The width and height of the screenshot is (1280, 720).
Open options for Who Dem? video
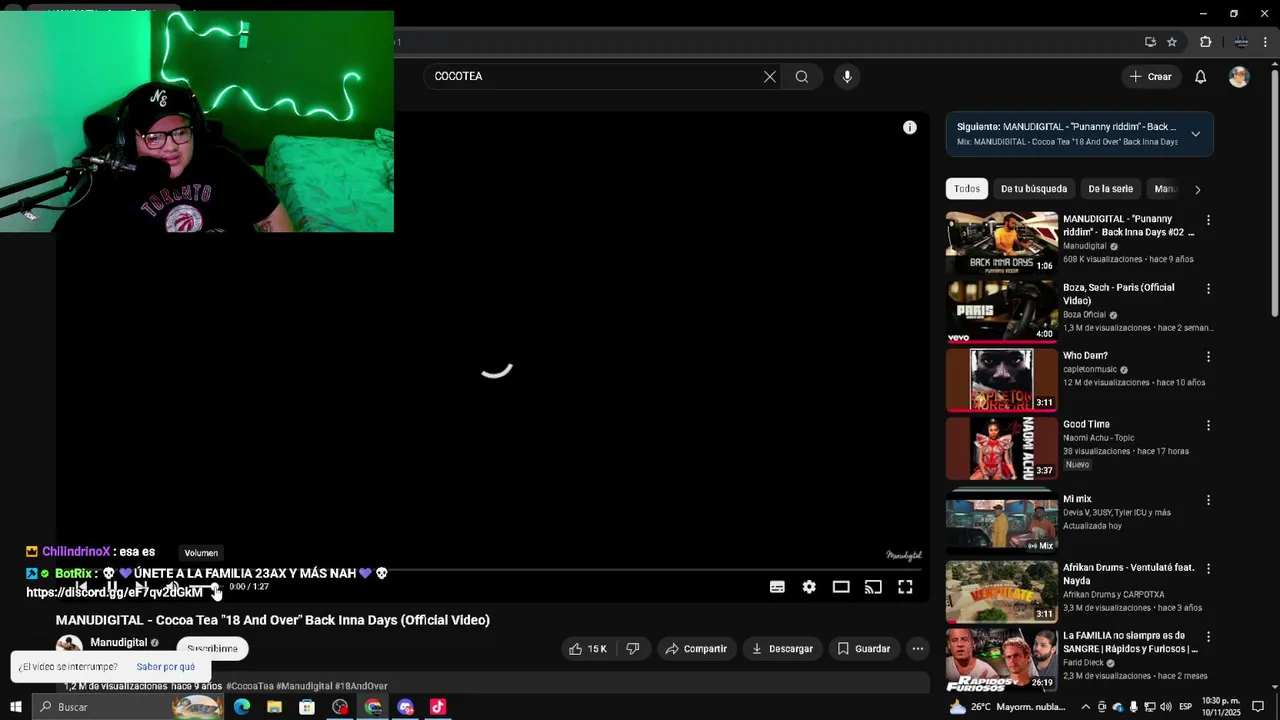pyautogui.click(x=1208, y=357)
